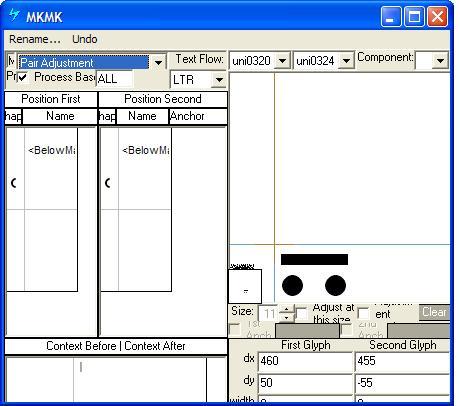Toggle the 2nd Anchor checkbox
460x406 pixels.
click(x=347, y=330)
